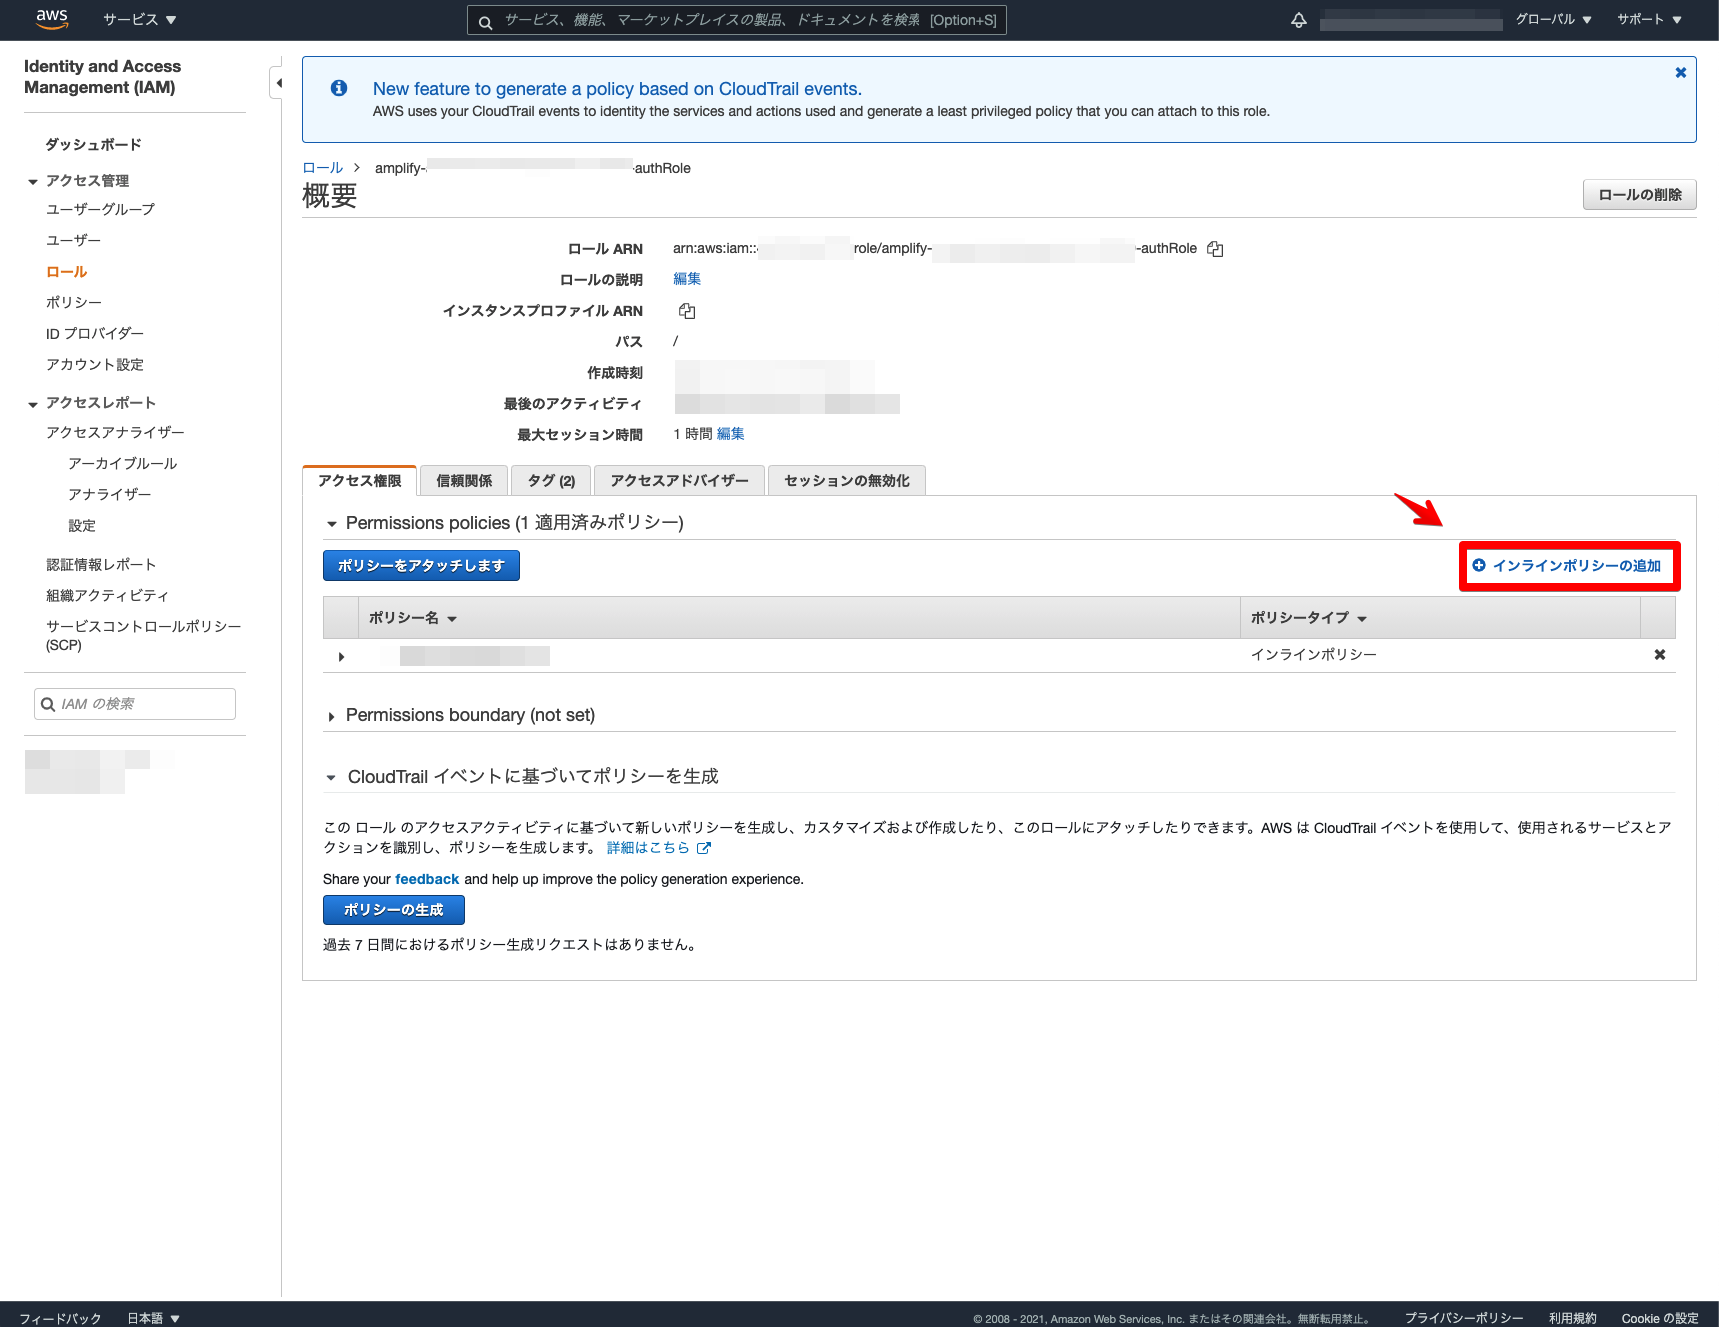Copy the role ARN with copy icon
This screenshot has width=1719, height=1327.
click(x=1215, y=249)
